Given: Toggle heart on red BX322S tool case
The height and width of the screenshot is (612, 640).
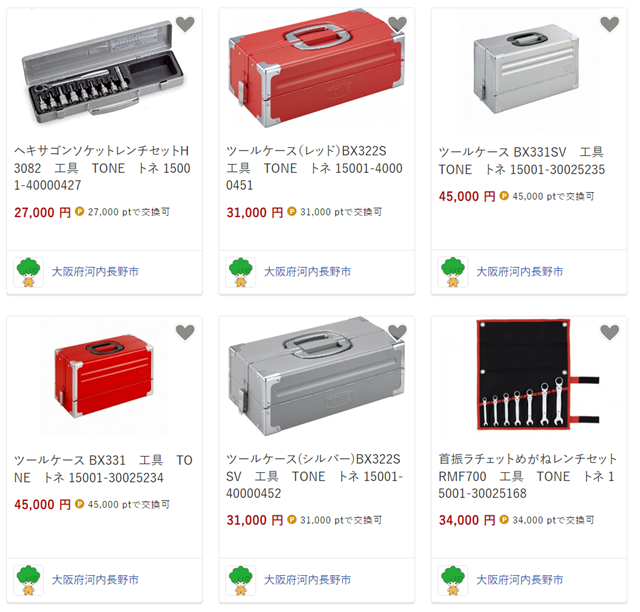Looking at the screenshot, I should point(397,24).
